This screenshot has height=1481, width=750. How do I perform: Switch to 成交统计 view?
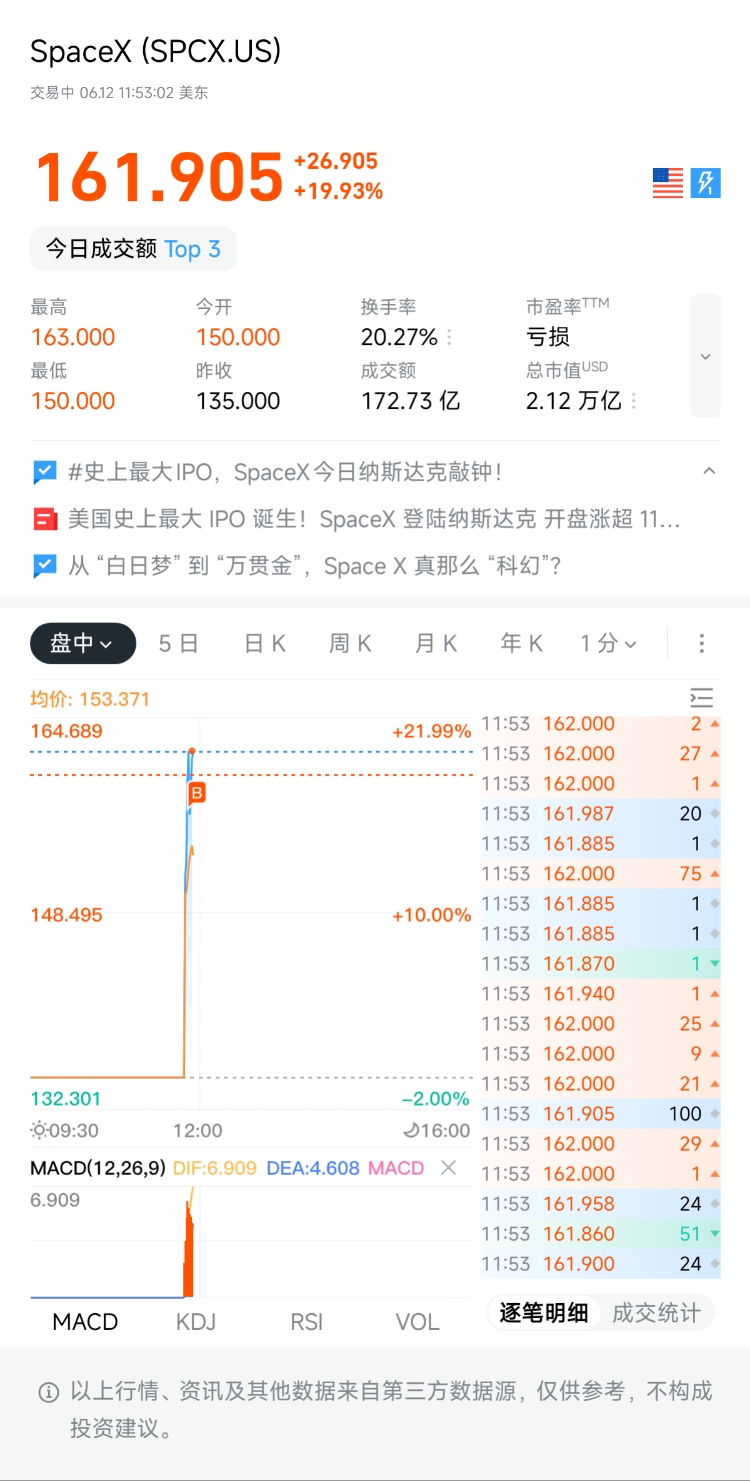click(656, 1313)
